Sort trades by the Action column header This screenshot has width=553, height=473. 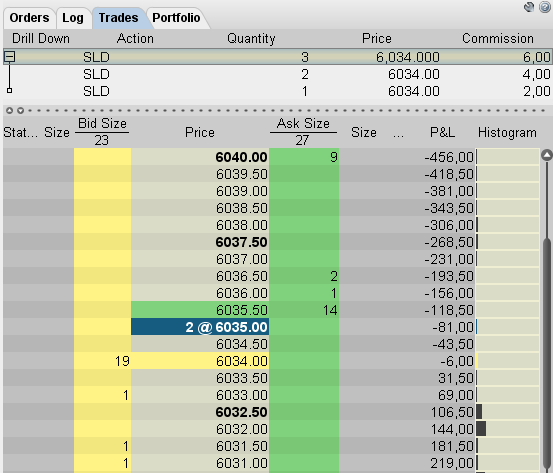(x=135, y=38)
